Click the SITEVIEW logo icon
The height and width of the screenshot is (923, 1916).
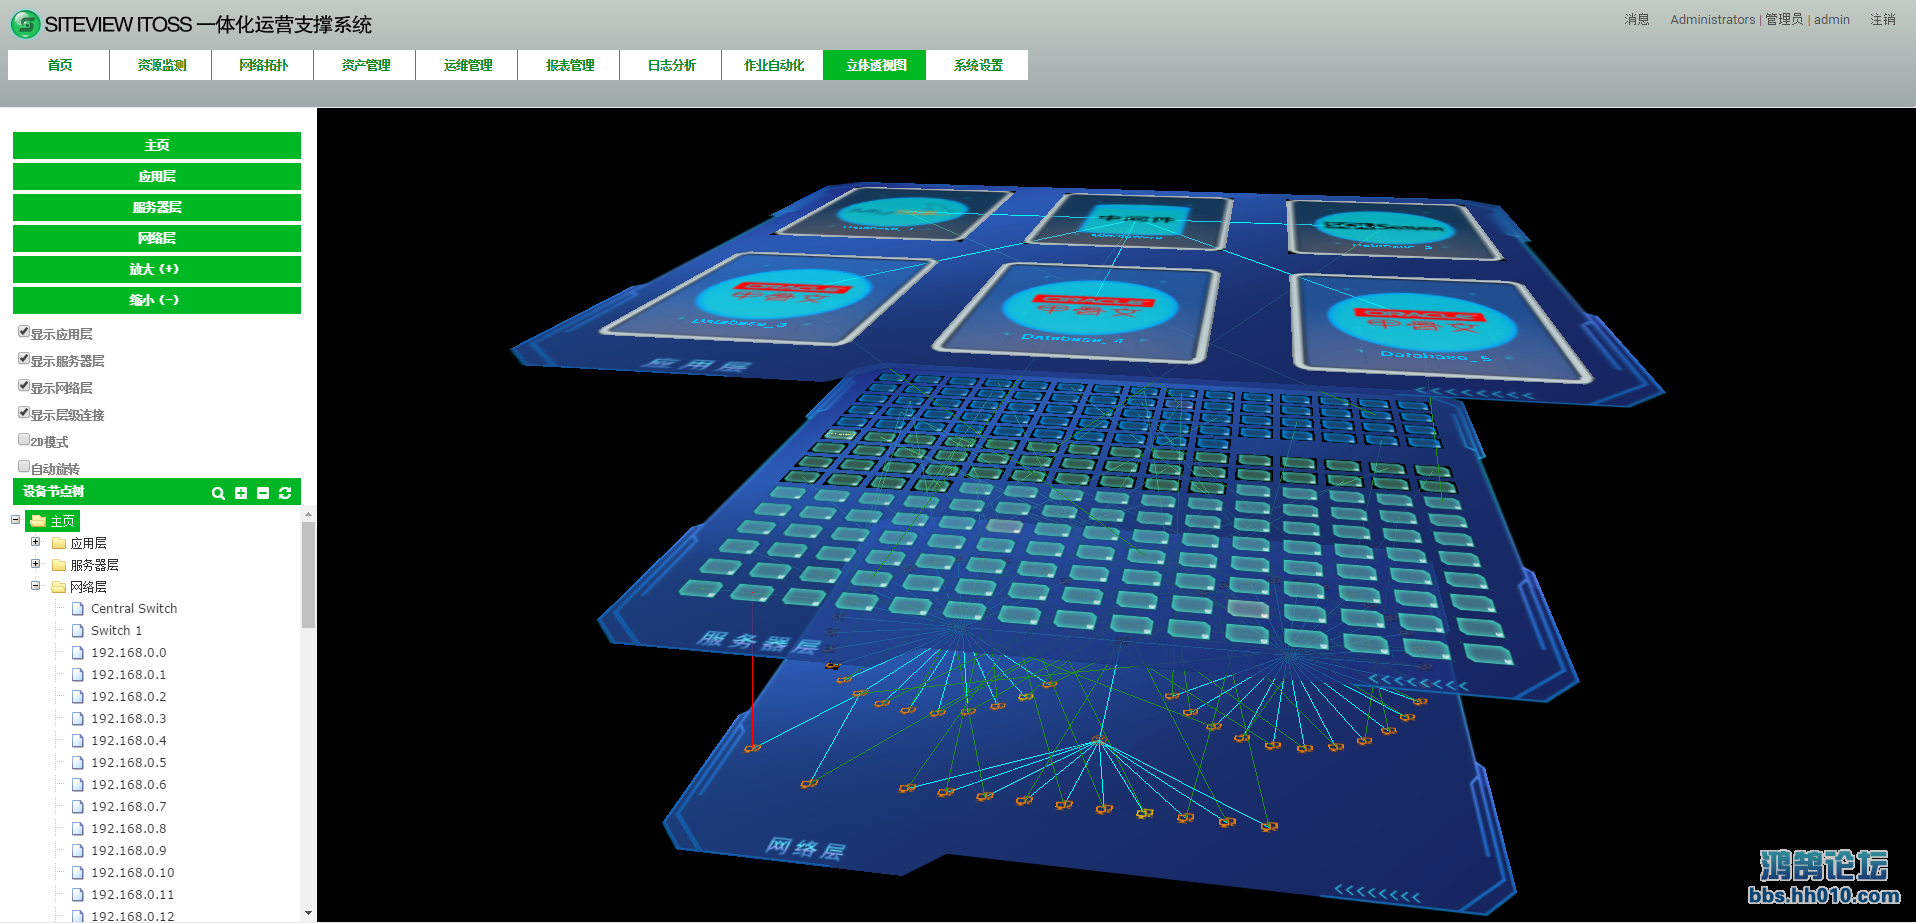point(25,24)
